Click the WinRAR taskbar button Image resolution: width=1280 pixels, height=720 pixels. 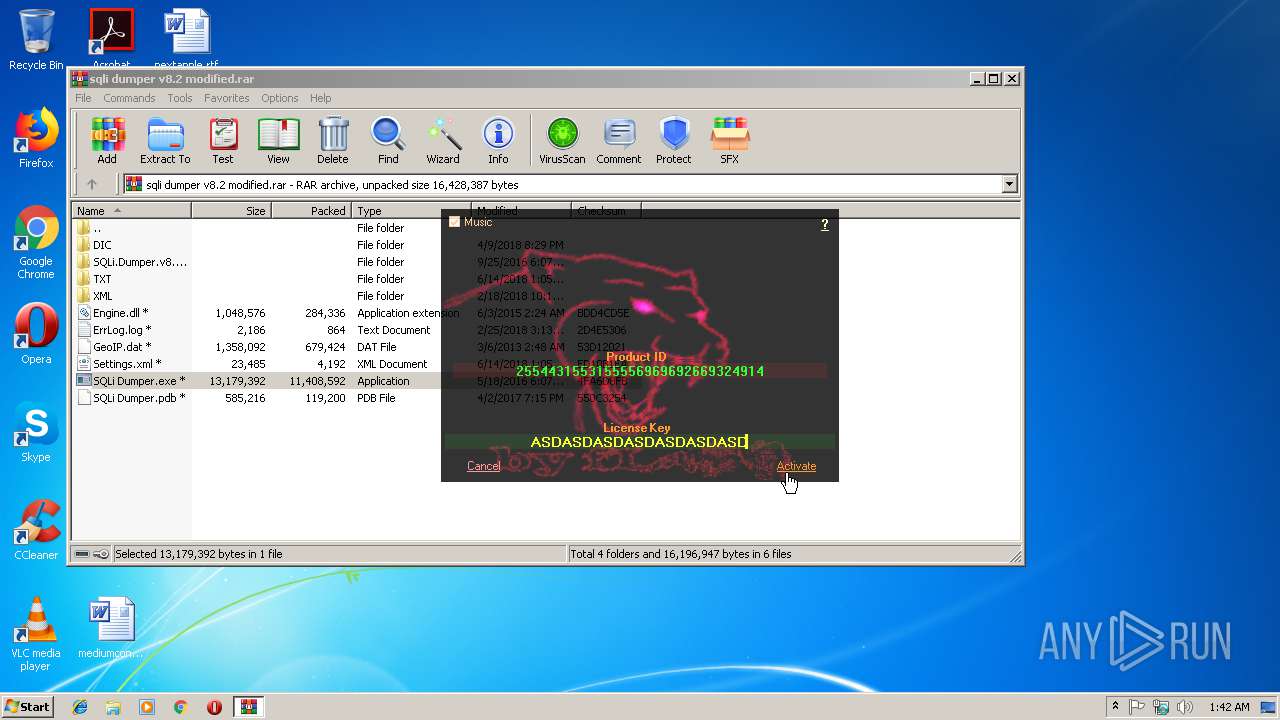tap(248, 707)
